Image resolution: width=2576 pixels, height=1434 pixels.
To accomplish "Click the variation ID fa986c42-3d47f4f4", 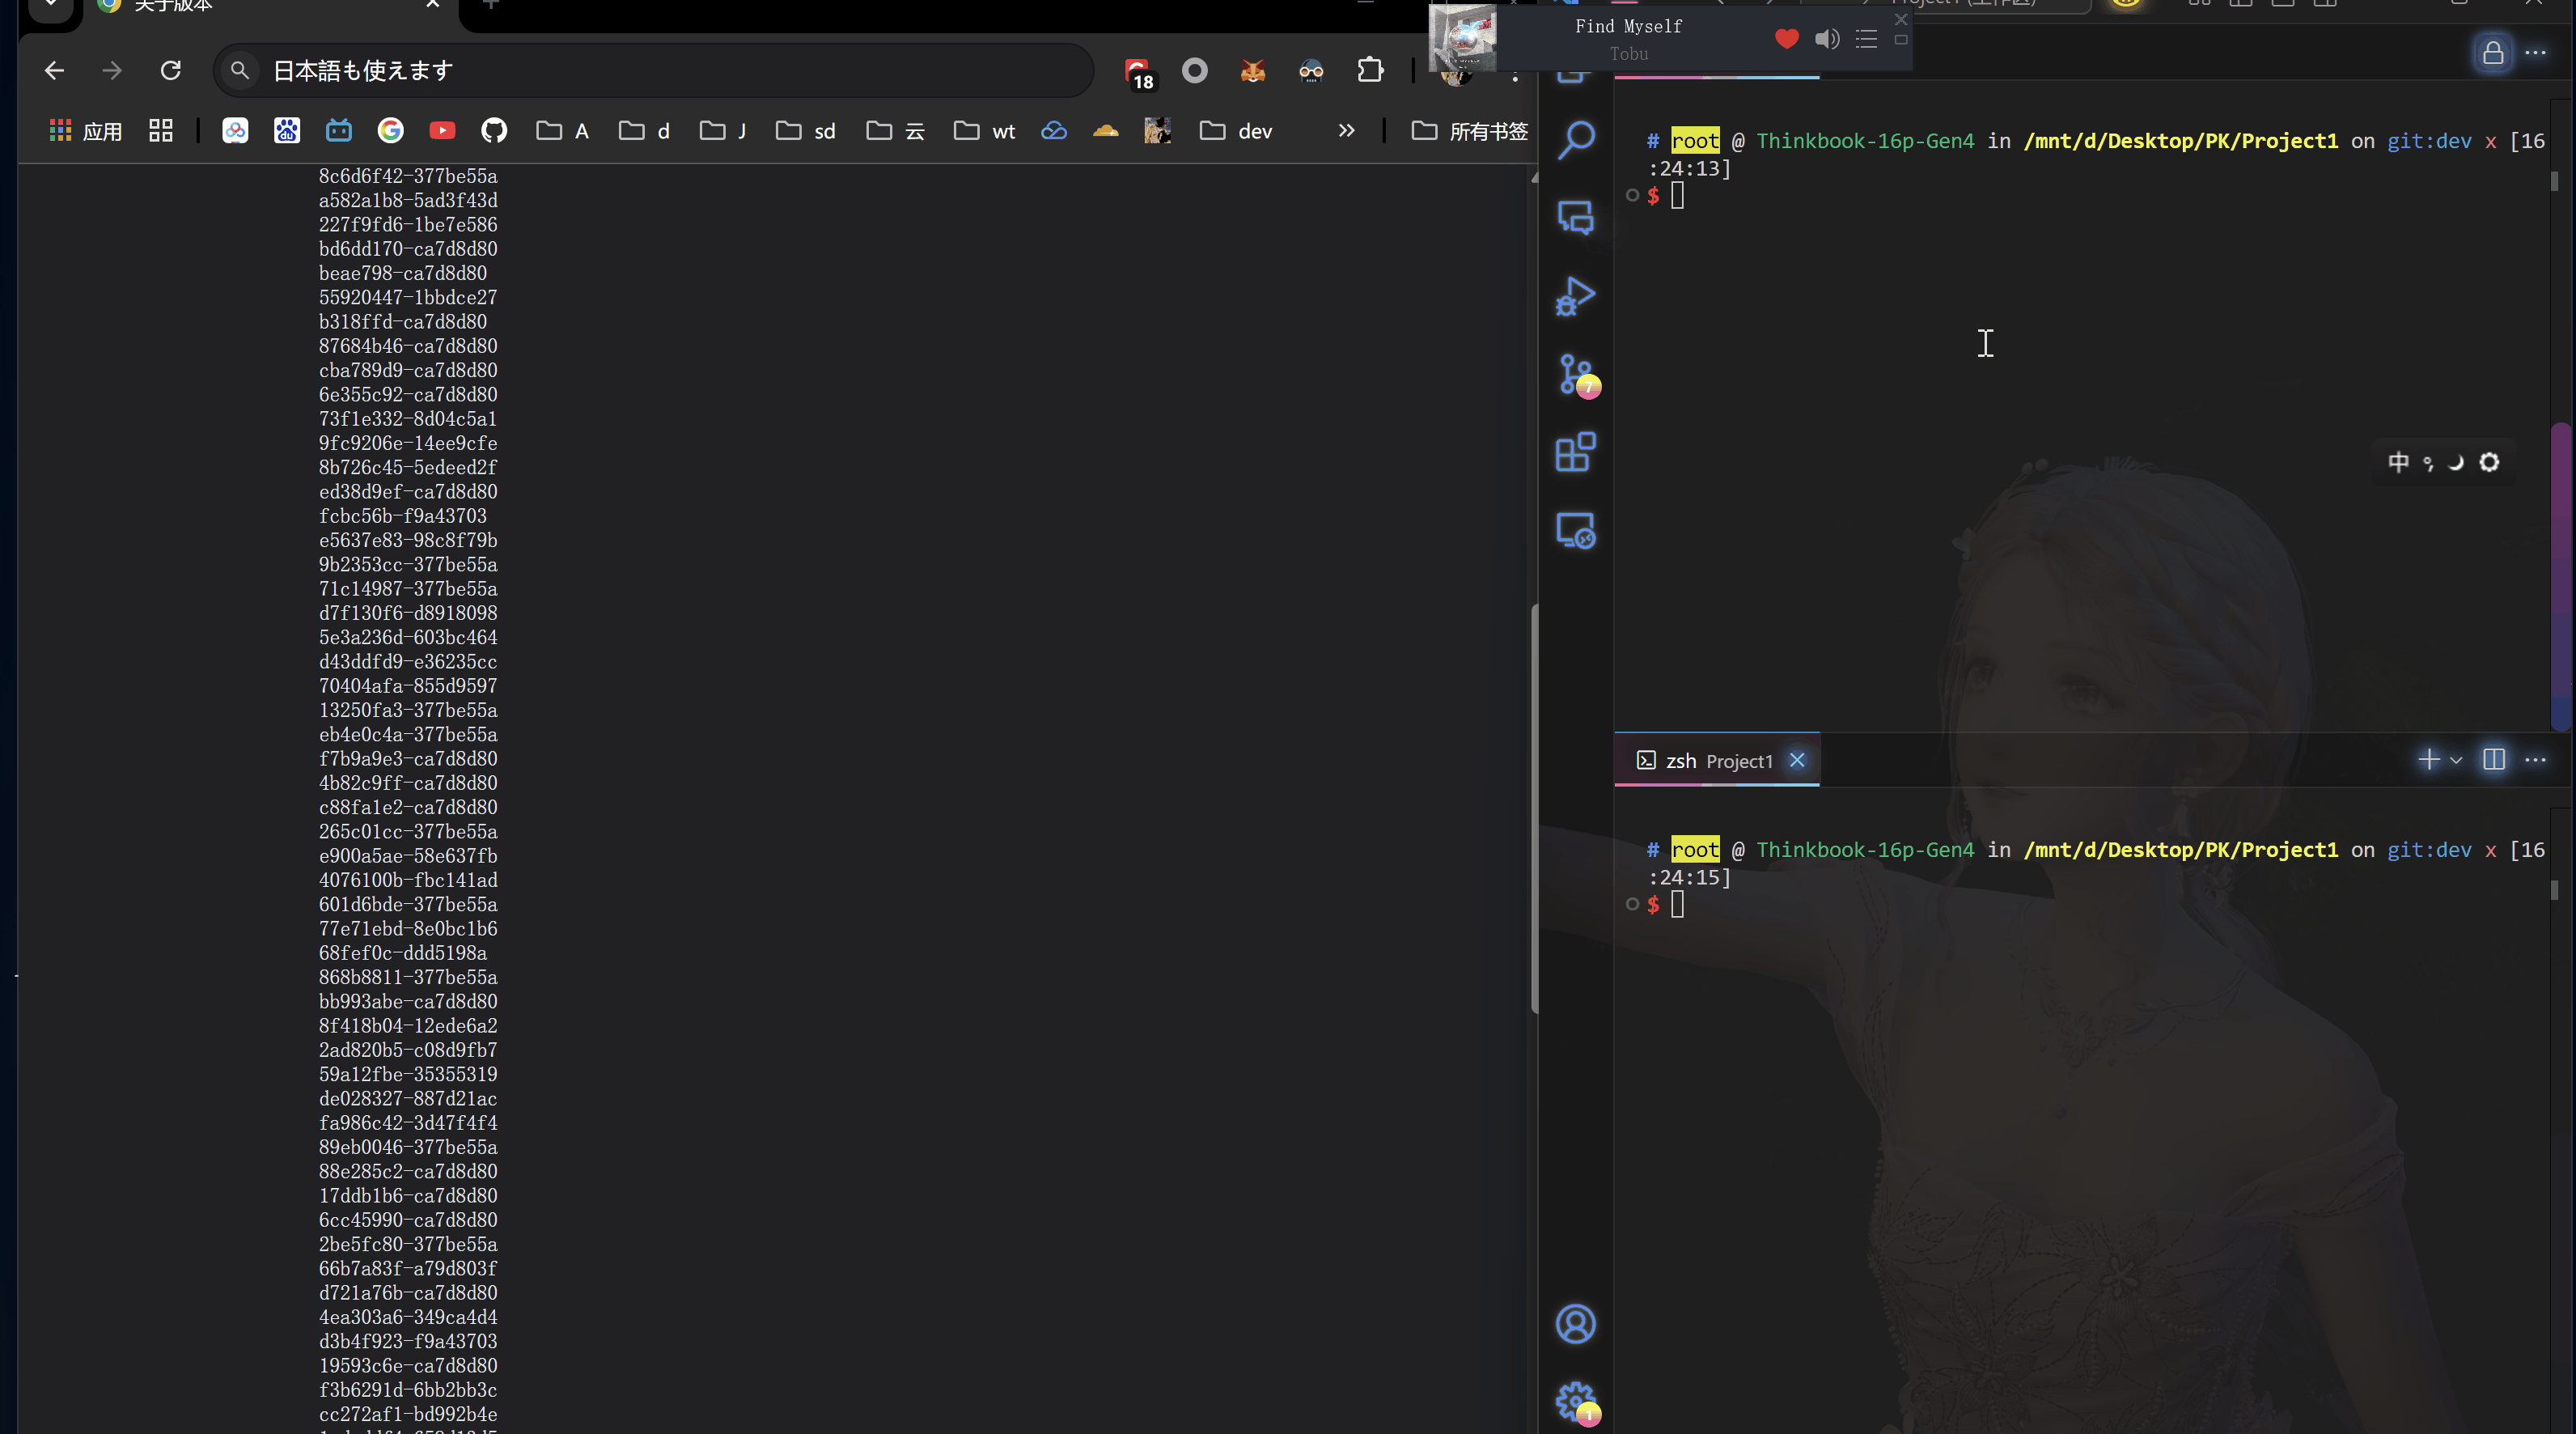I will click(408, 1123).
